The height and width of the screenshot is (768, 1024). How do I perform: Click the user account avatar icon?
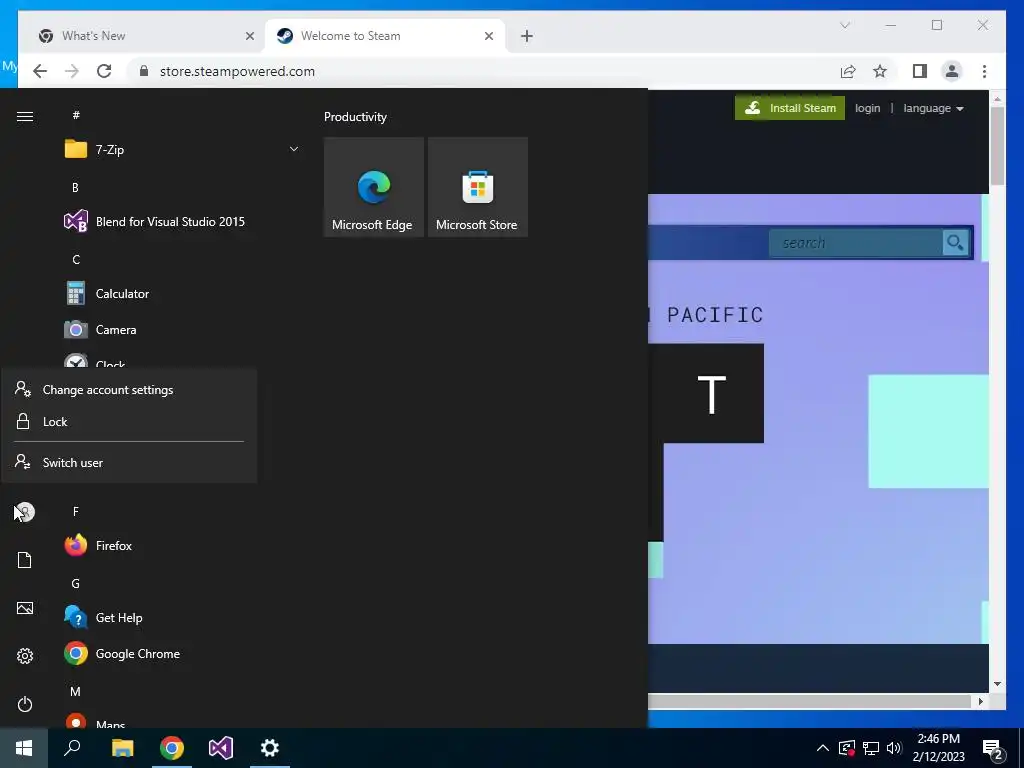coord(25,512)
